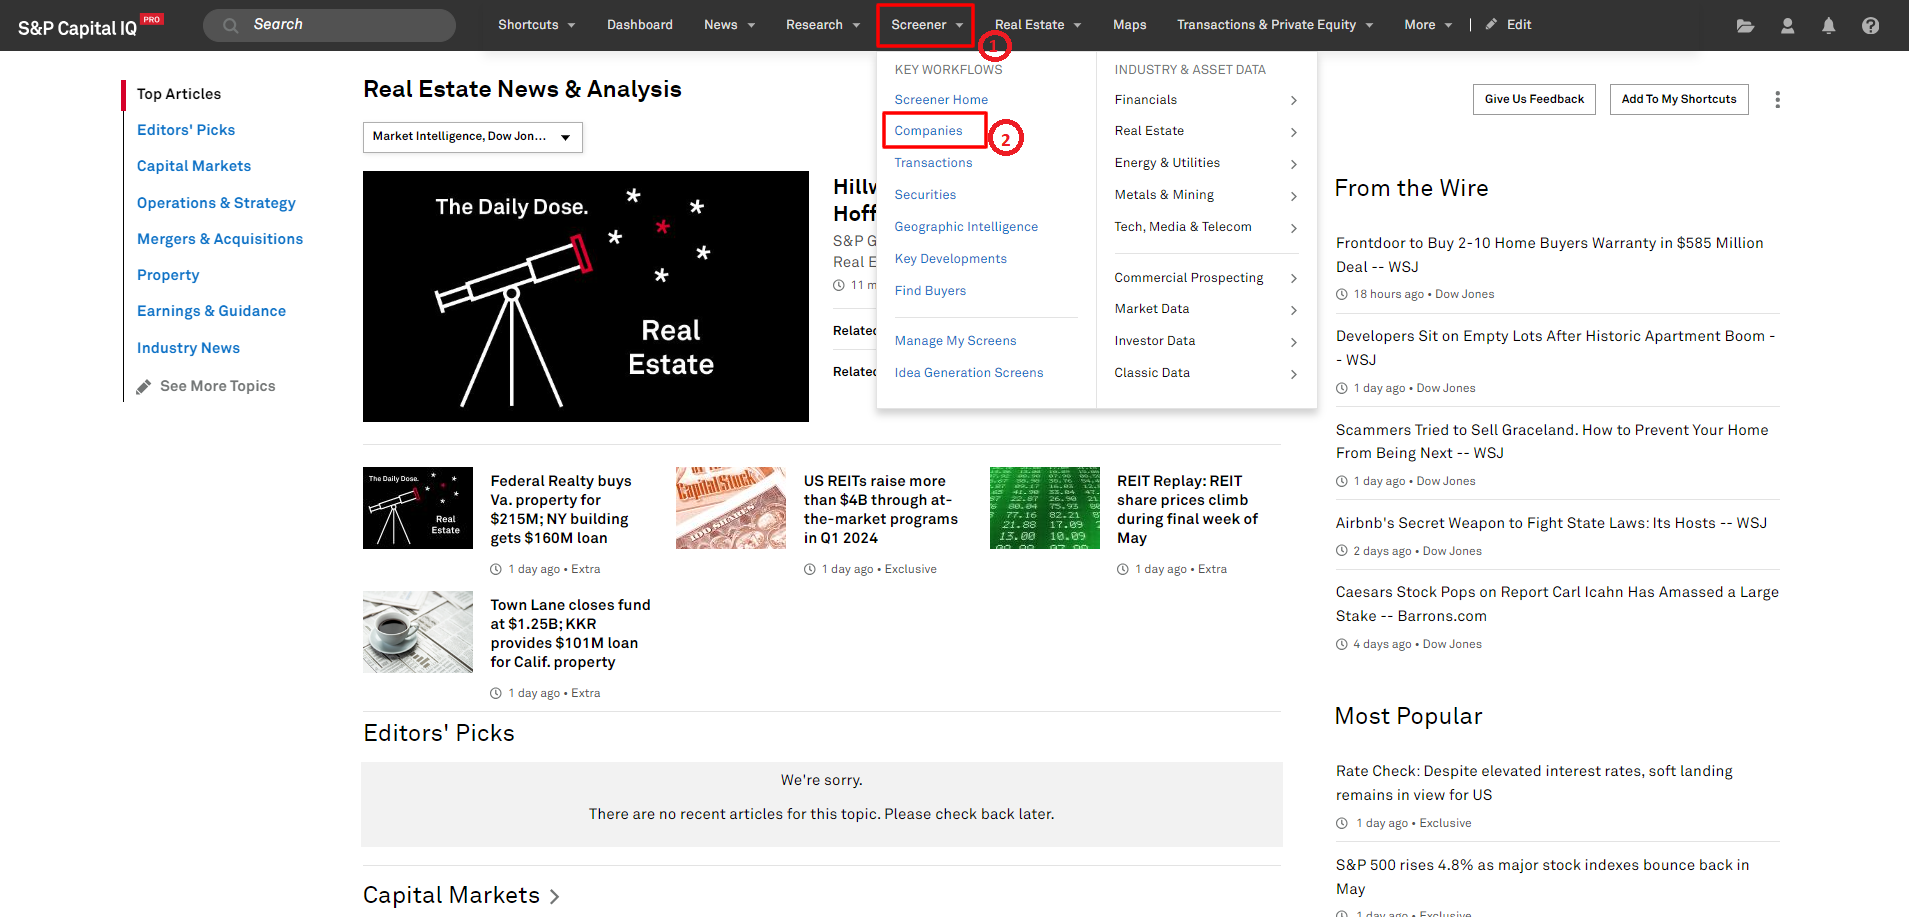Open Town Lane closes fund article

570,634
